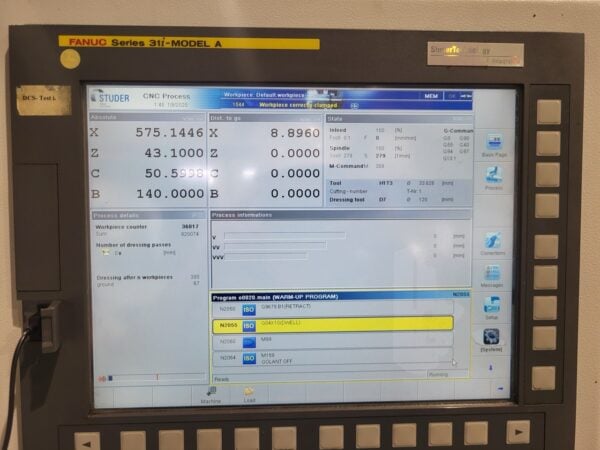Screen dimensions: 600x450
Task: Click the Ready status bar text
Action: (221, 379)
